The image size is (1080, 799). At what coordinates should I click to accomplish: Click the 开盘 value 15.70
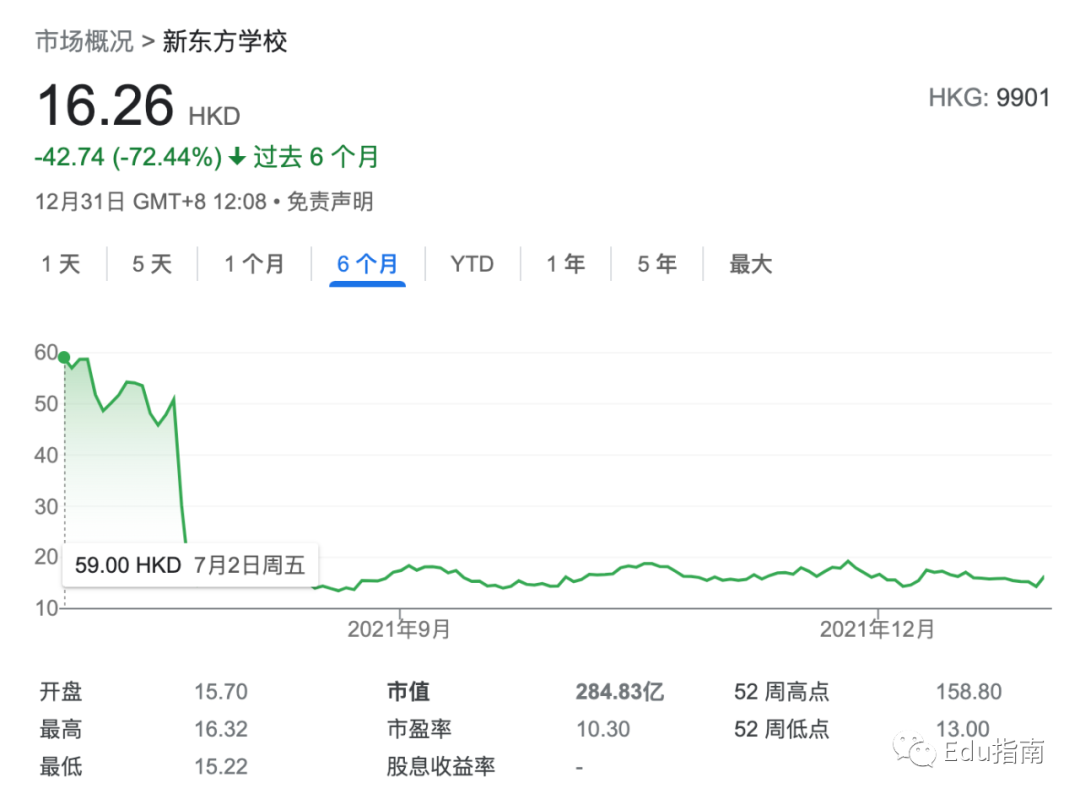pos(220,692)
